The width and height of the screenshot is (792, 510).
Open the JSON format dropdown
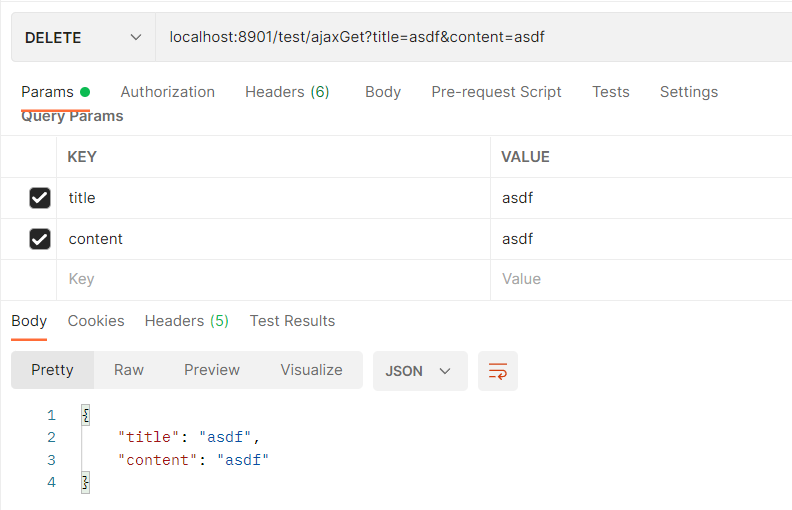coord(420,371)
